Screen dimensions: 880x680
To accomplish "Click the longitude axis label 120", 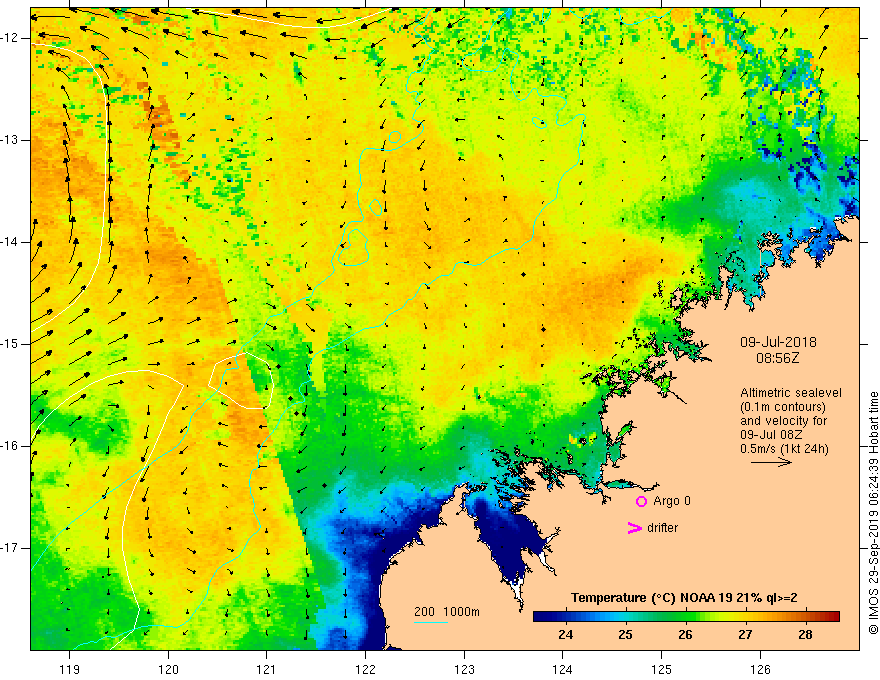I will (168, 669).
